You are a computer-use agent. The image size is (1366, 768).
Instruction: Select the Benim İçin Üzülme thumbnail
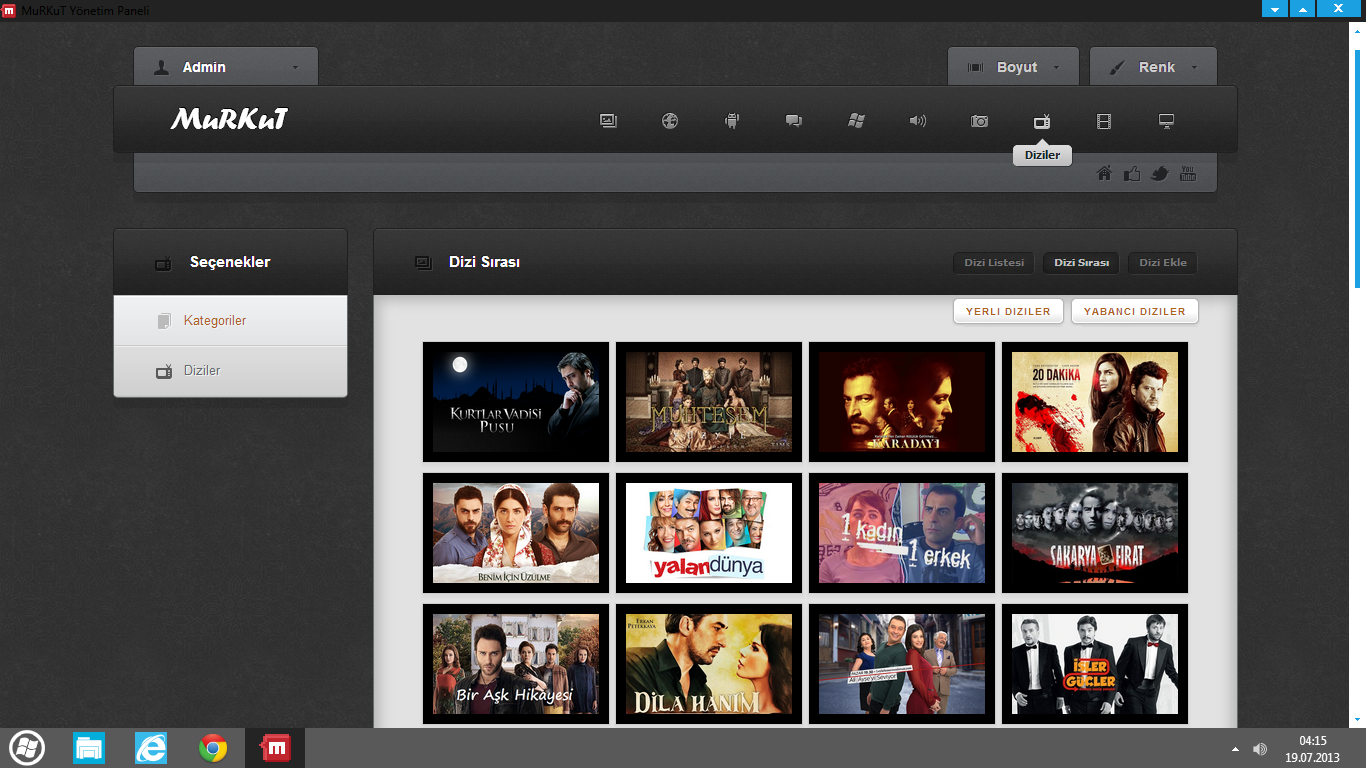(x=516, y=533)
